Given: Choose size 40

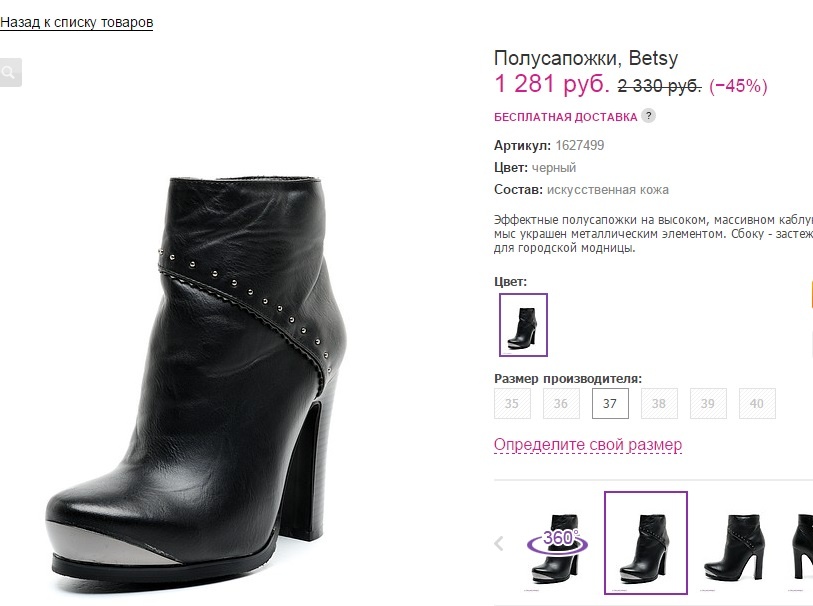Looking at the screenshot, I should coord(756,404).
